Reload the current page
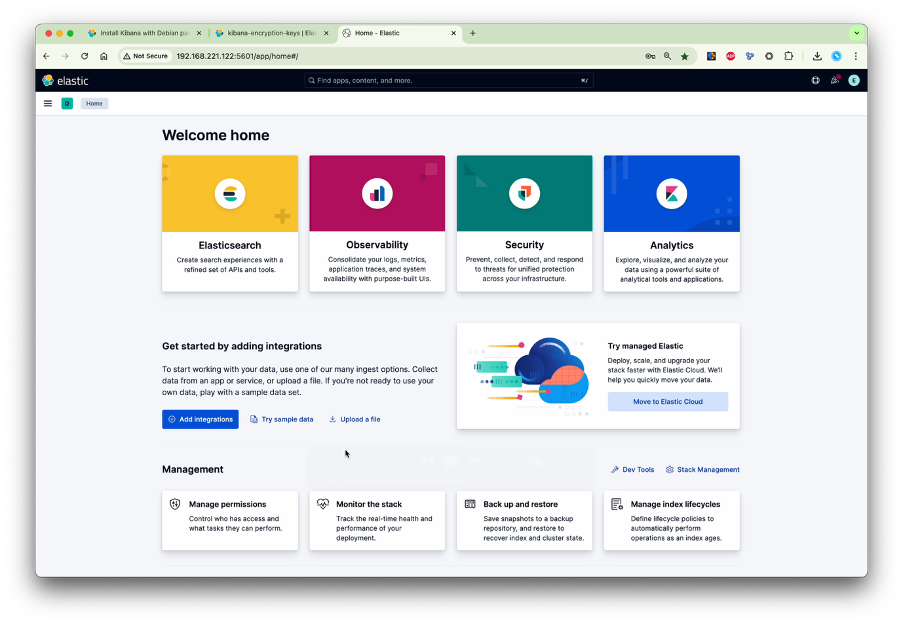 [x=85, y=56]
